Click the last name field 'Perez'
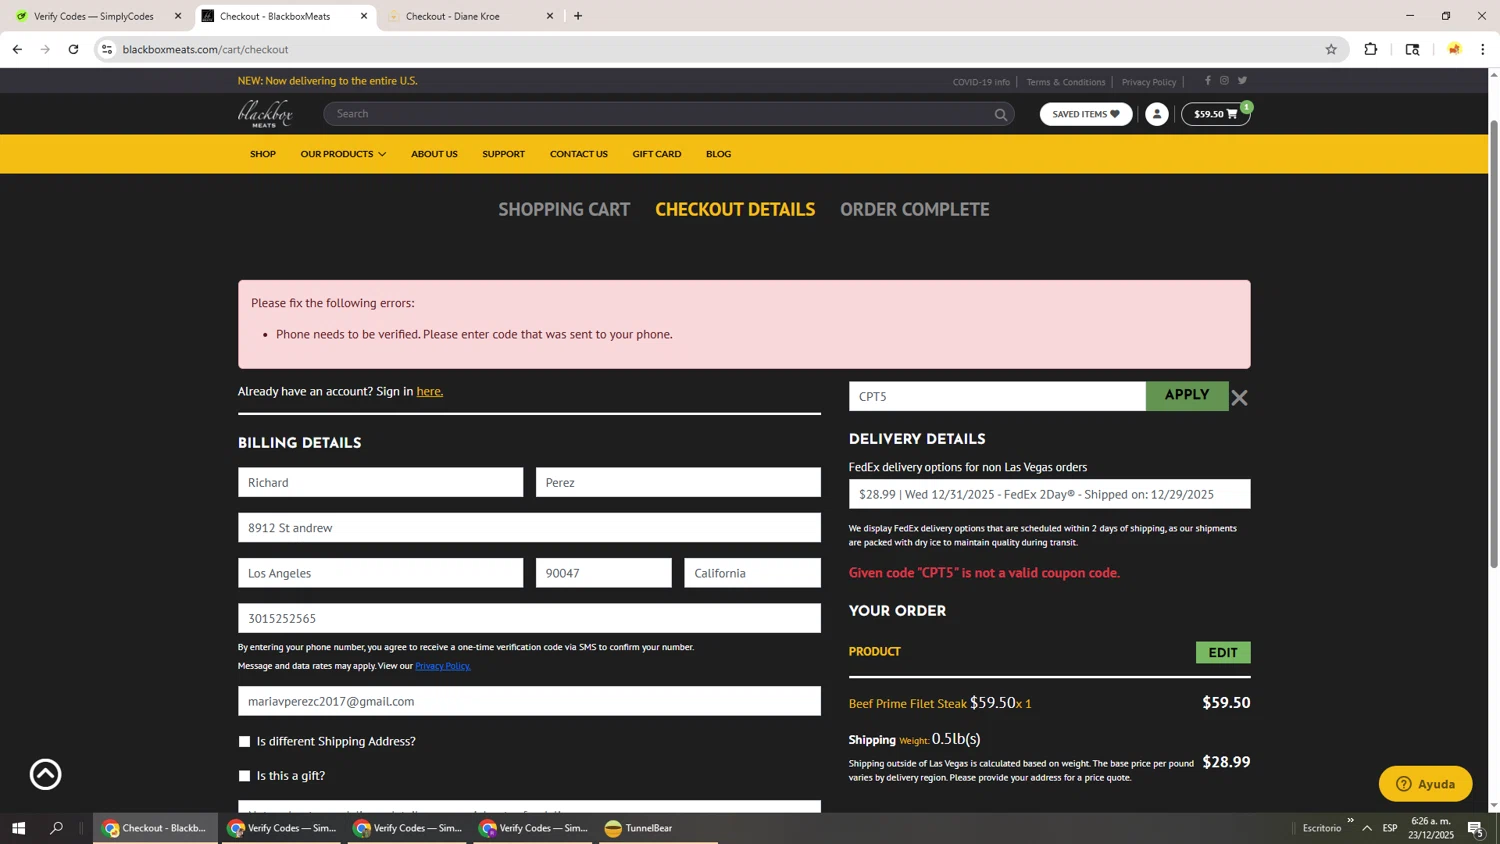 click(678, 482)
